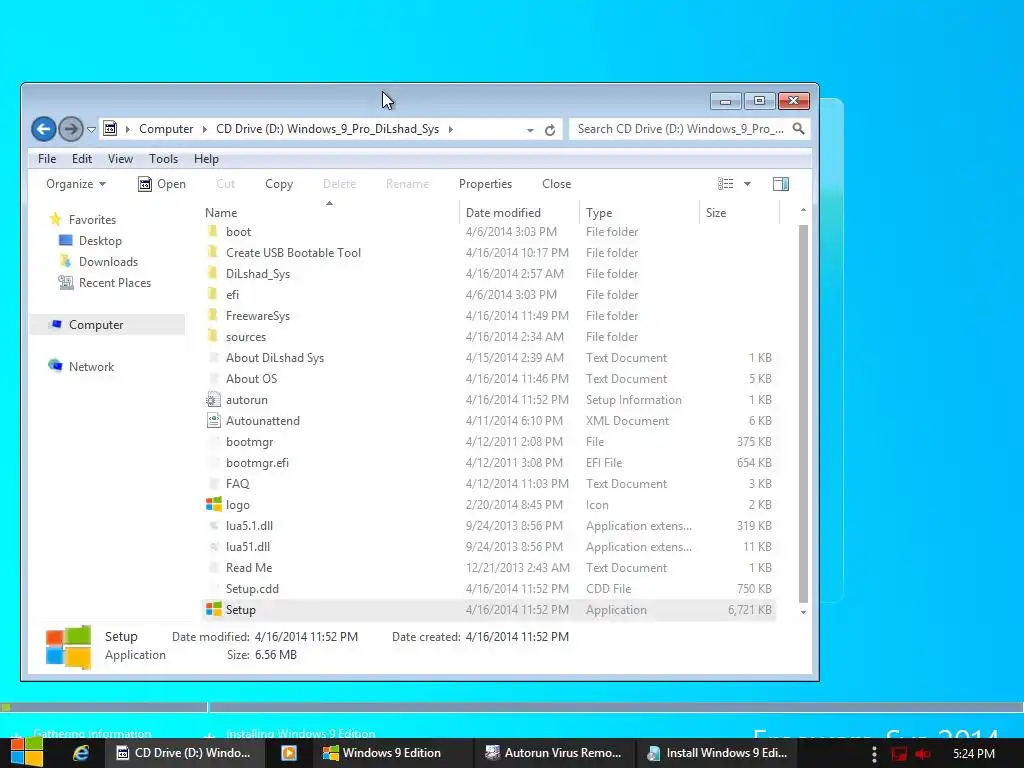Refresh the CD Drive folder view
1024x768 pixels.
click(550, 130)
